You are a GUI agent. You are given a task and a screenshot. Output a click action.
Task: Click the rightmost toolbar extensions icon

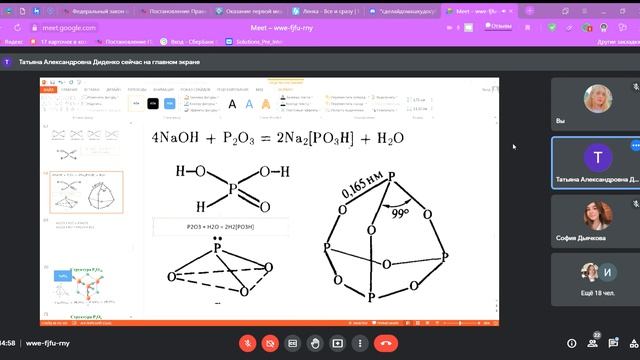(x=622, y=28)
